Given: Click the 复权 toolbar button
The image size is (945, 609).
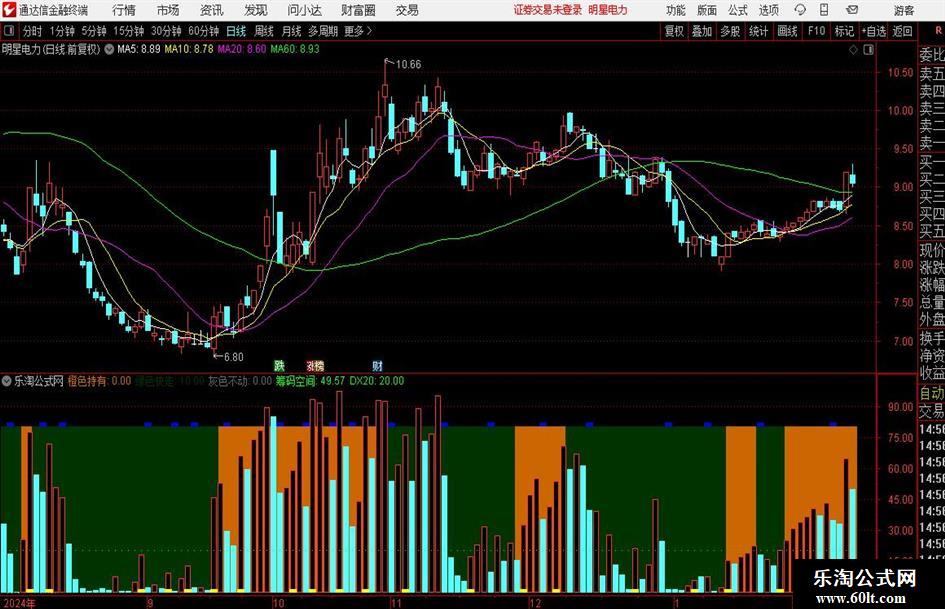Looking at the screenshot, I should [x=674, y=31].
